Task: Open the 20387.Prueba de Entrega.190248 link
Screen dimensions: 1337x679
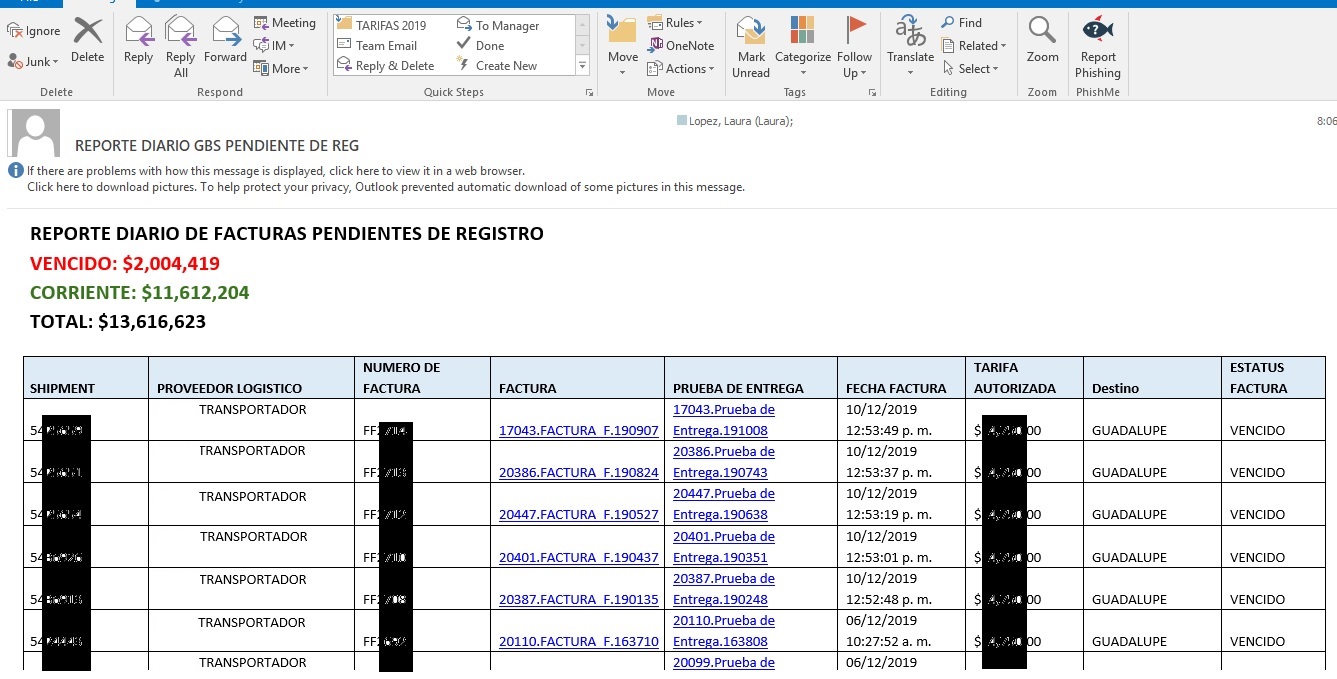Action: 724,589
